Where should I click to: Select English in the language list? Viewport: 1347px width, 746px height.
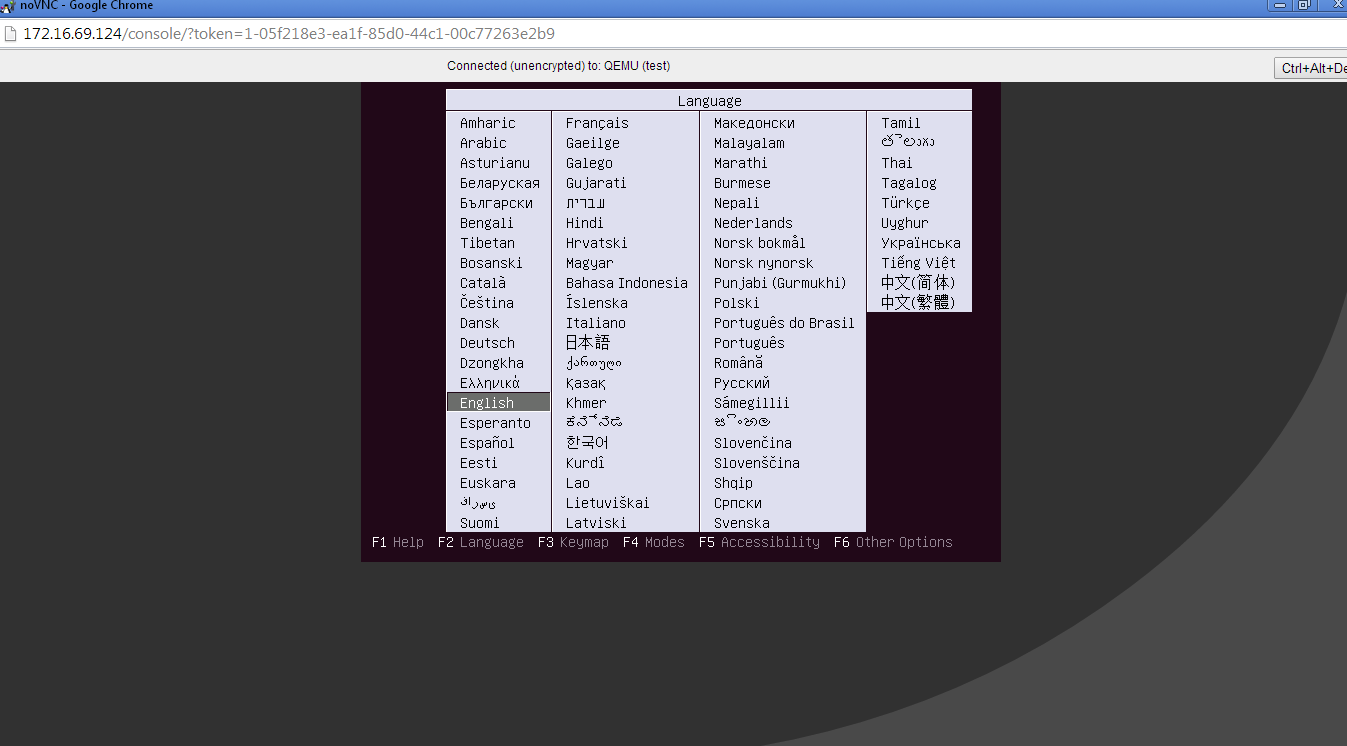[498, 403]
